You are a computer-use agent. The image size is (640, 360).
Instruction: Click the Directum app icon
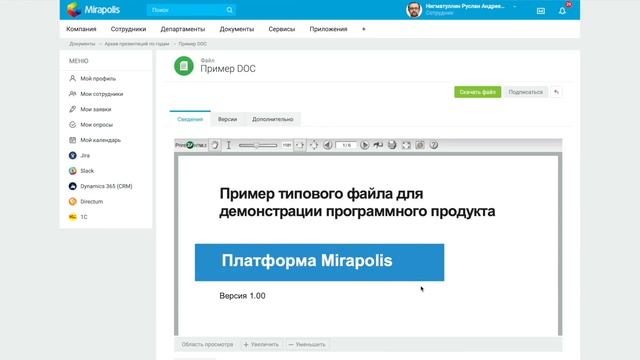[73, 202]
